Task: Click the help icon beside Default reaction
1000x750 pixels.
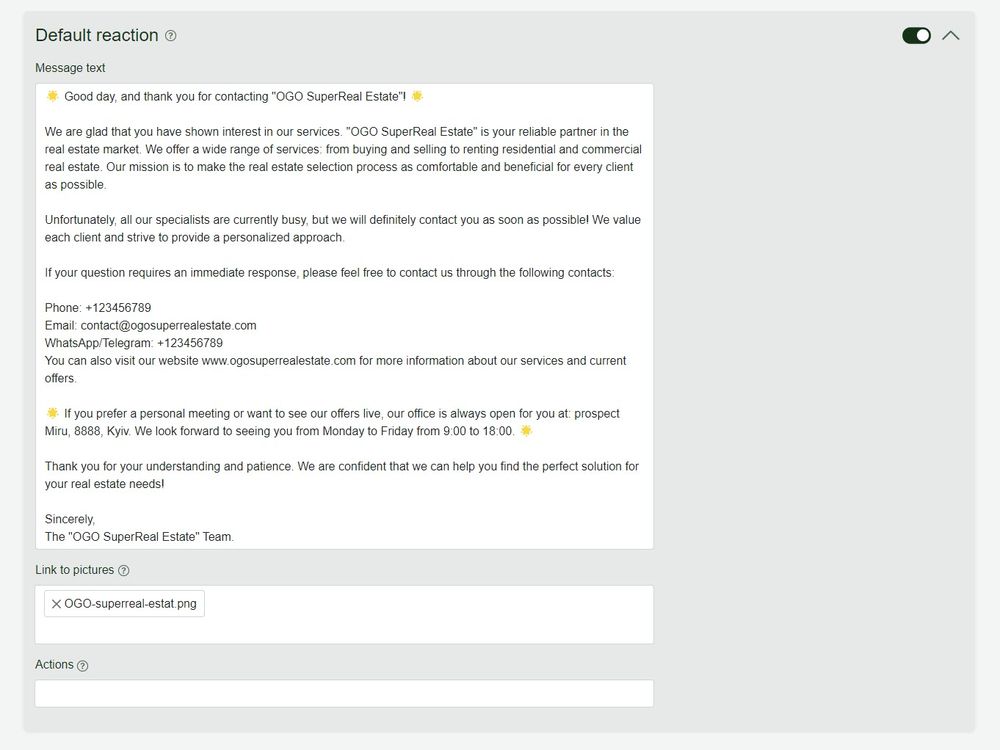Action: tap(171, 36)
